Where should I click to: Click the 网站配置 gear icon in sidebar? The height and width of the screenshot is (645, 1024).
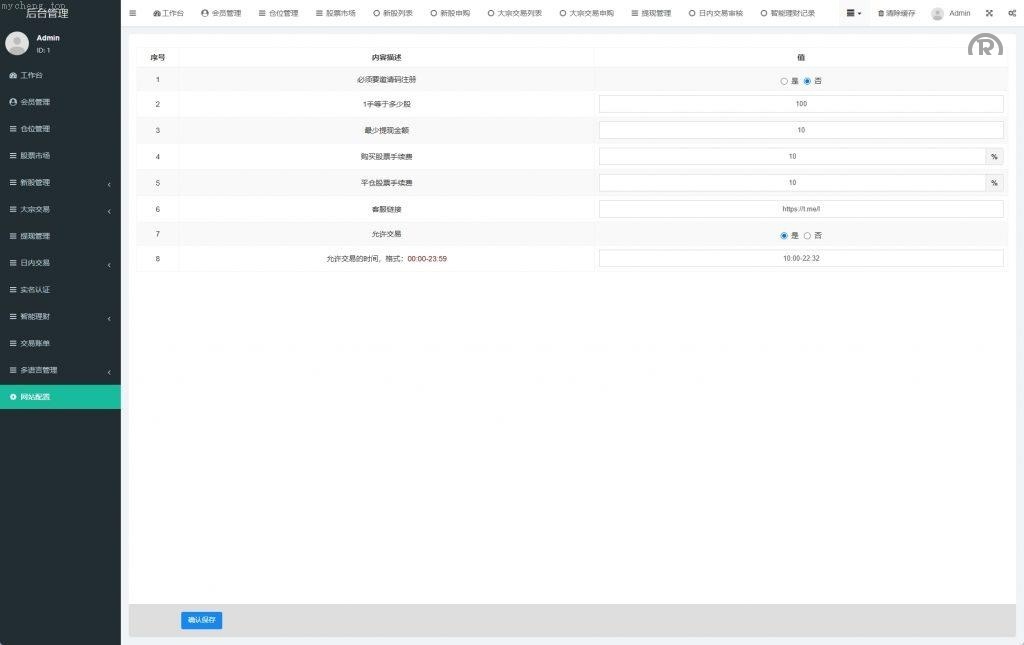click(x=13, y=397)
